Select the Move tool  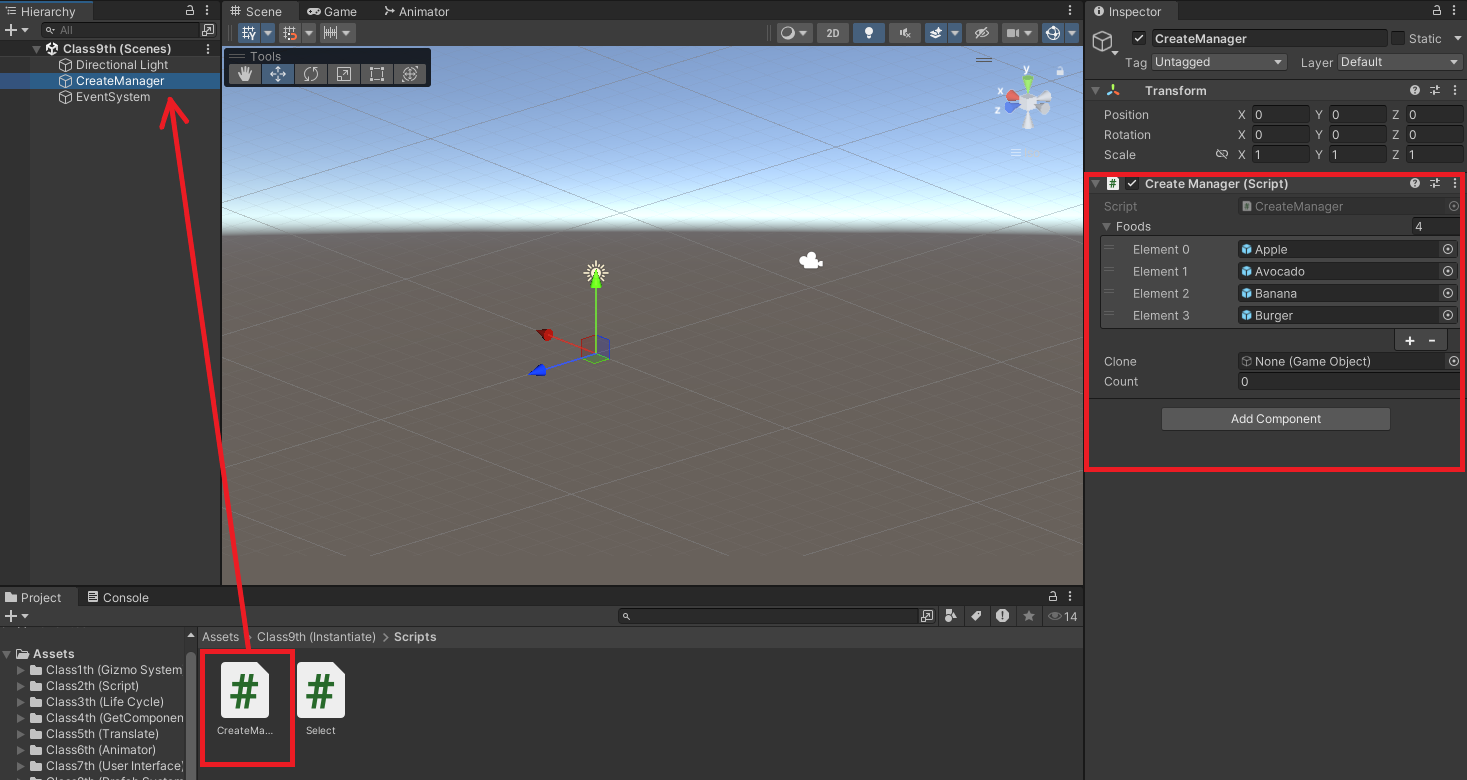[x=278, y=74]
